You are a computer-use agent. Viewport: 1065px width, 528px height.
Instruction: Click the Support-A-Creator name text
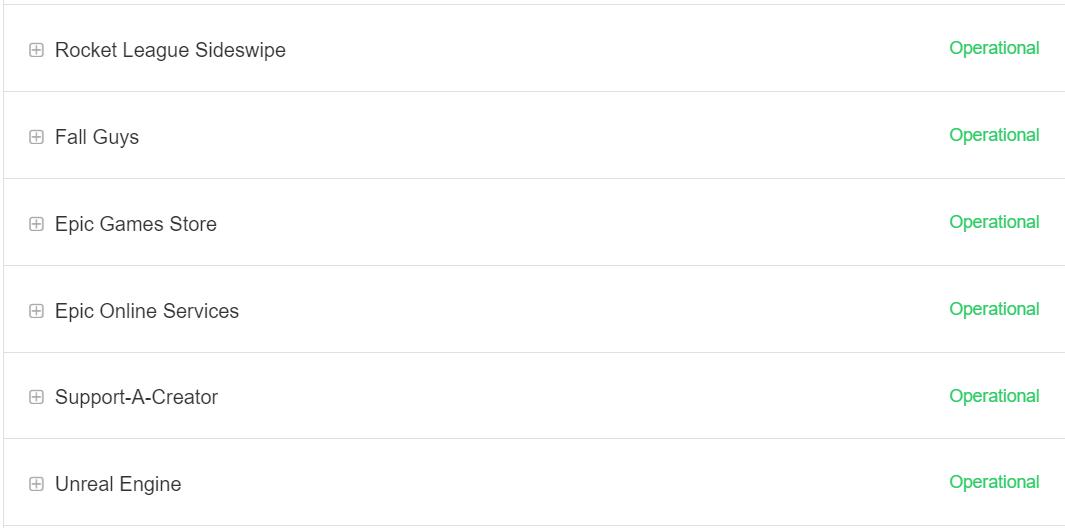click(x=136, y=397)
